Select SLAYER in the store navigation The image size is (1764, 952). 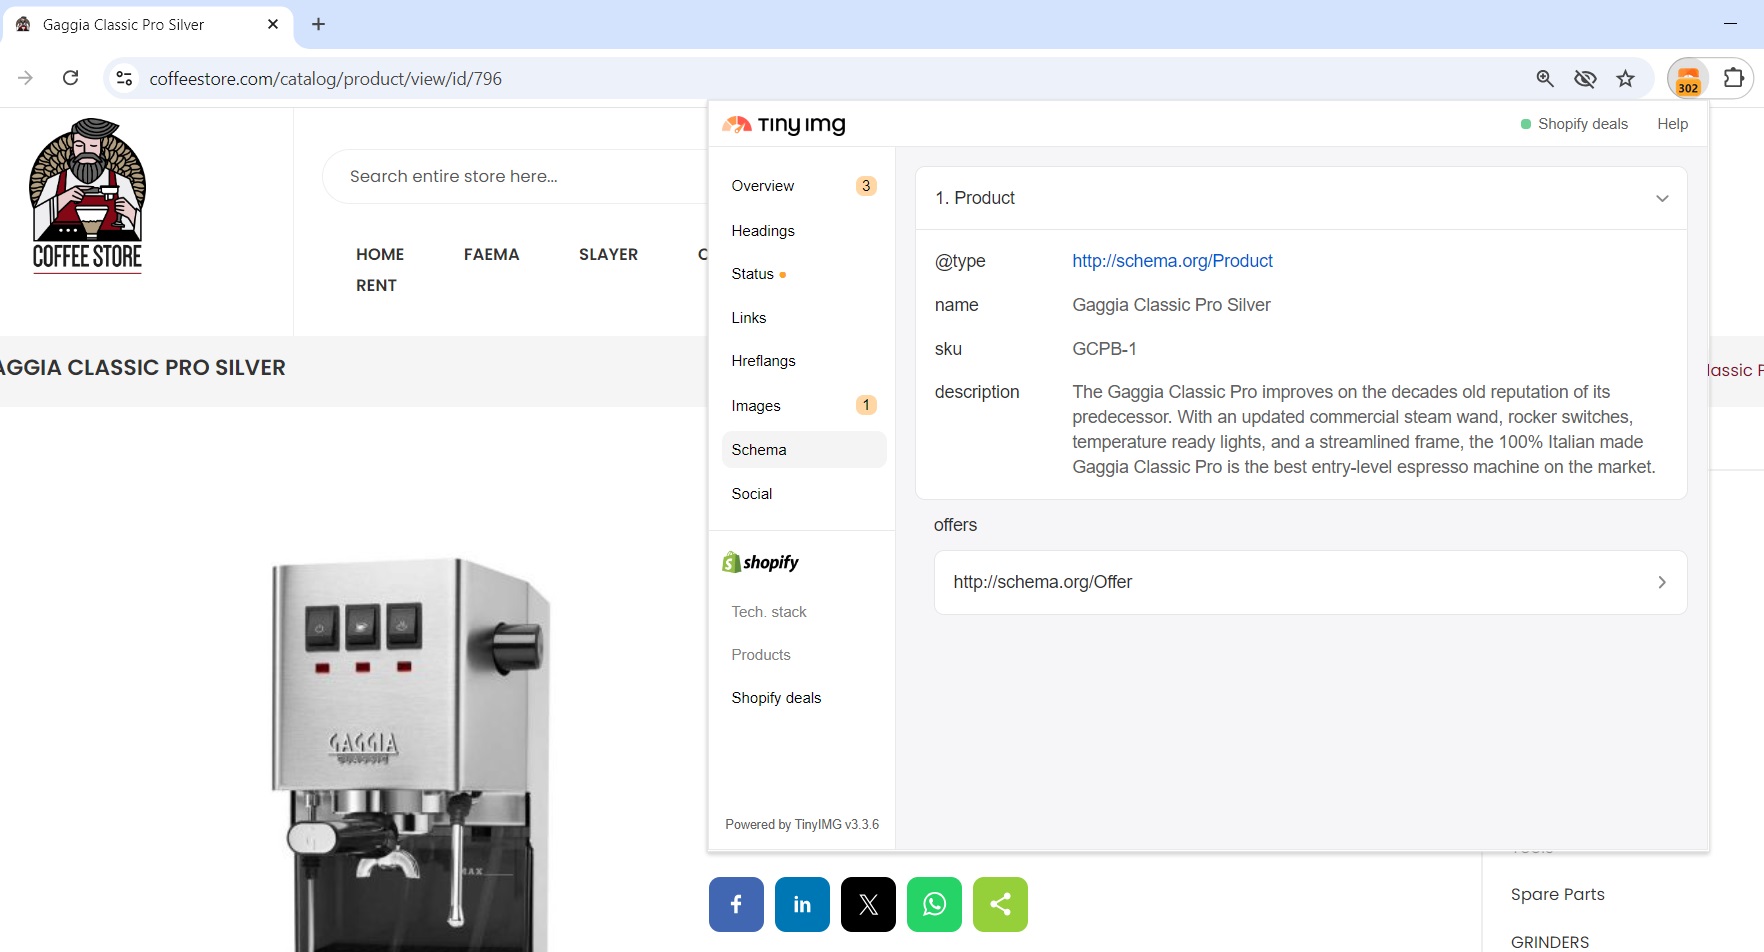click(x=608, y=254)
